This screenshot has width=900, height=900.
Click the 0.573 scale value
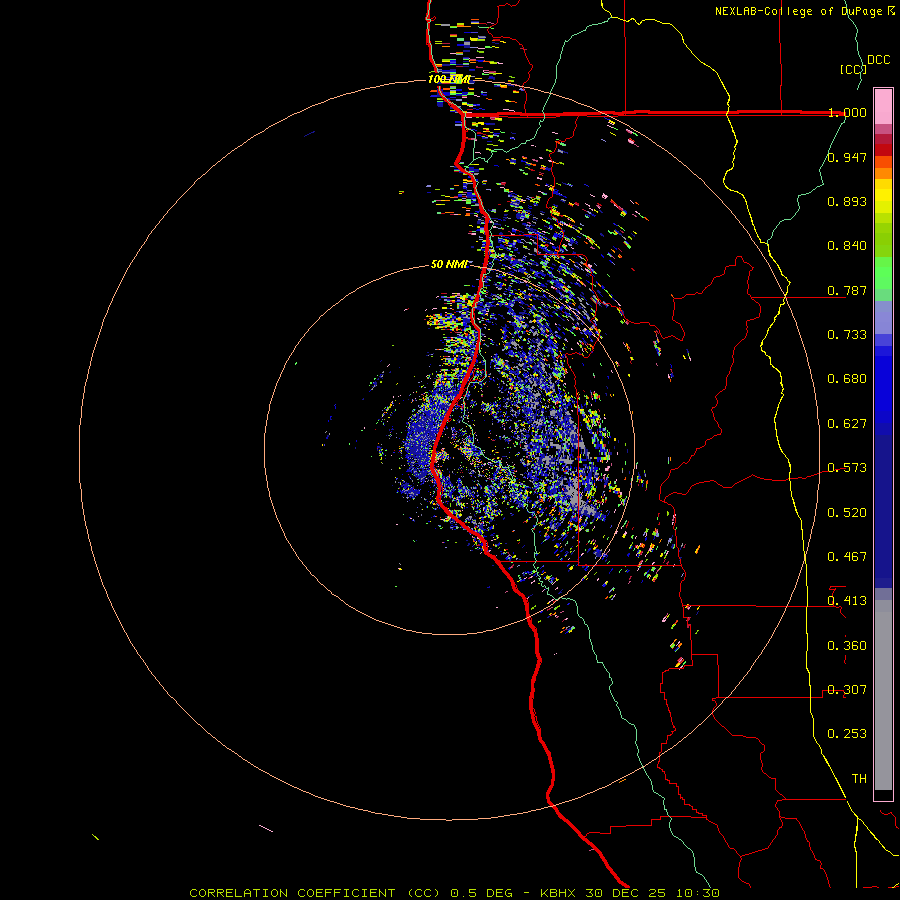[x=847, y=467]
